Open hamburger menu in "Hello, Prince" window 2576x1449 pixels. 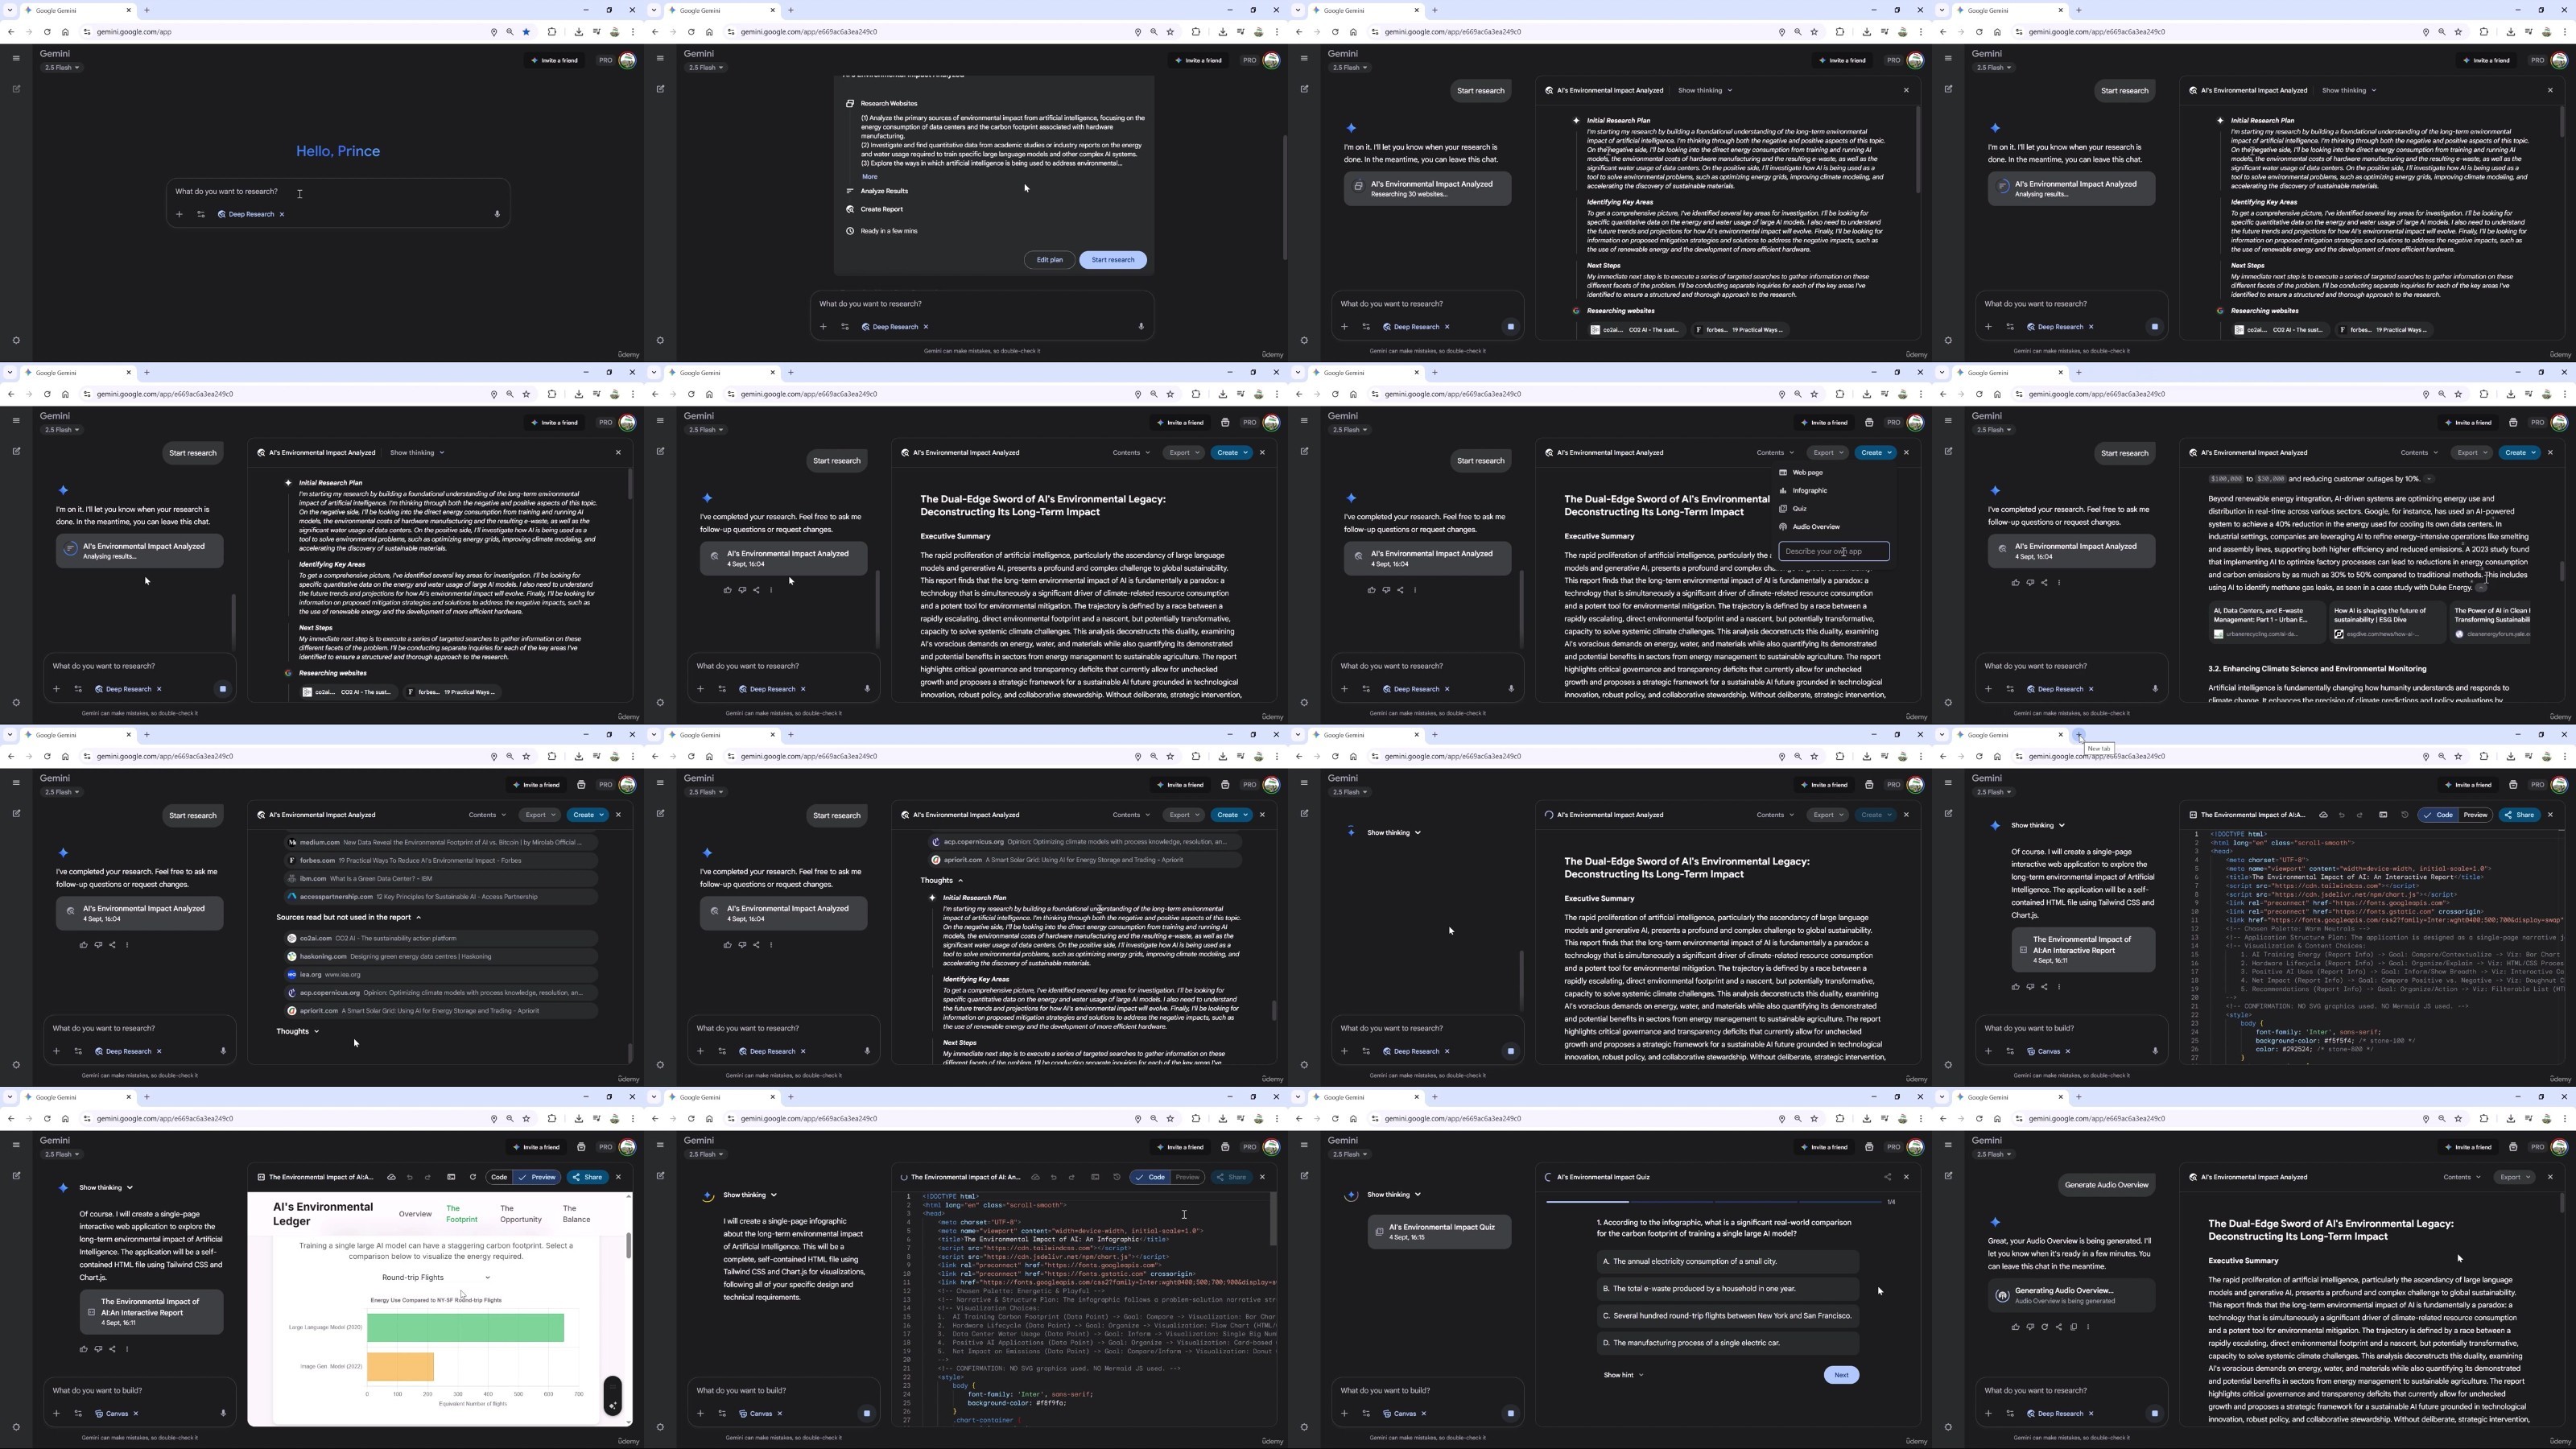pyautogui.click(x=16, y=58)
